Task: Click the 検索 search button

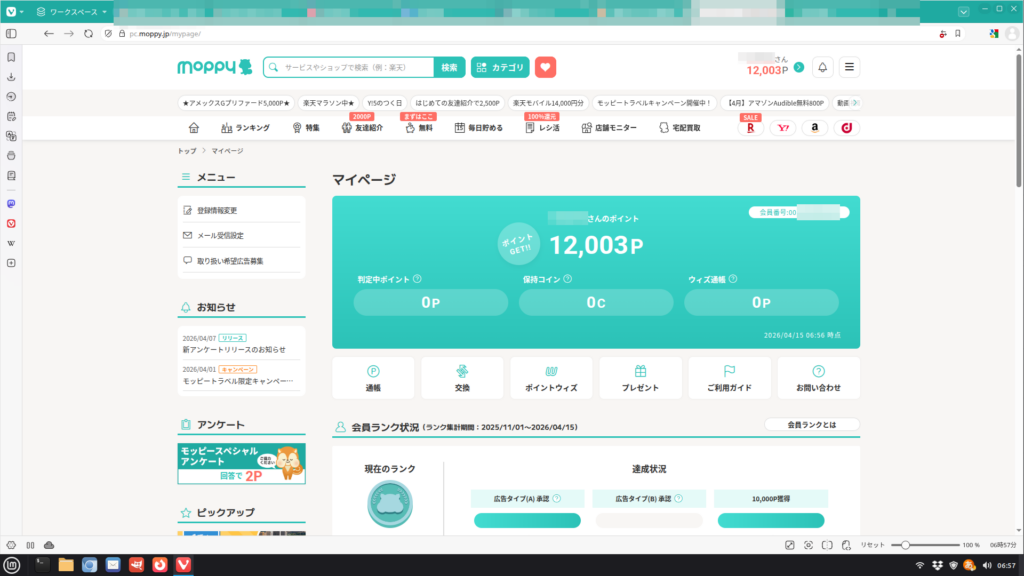Action: pyautogui.click(x=449, y=67)
